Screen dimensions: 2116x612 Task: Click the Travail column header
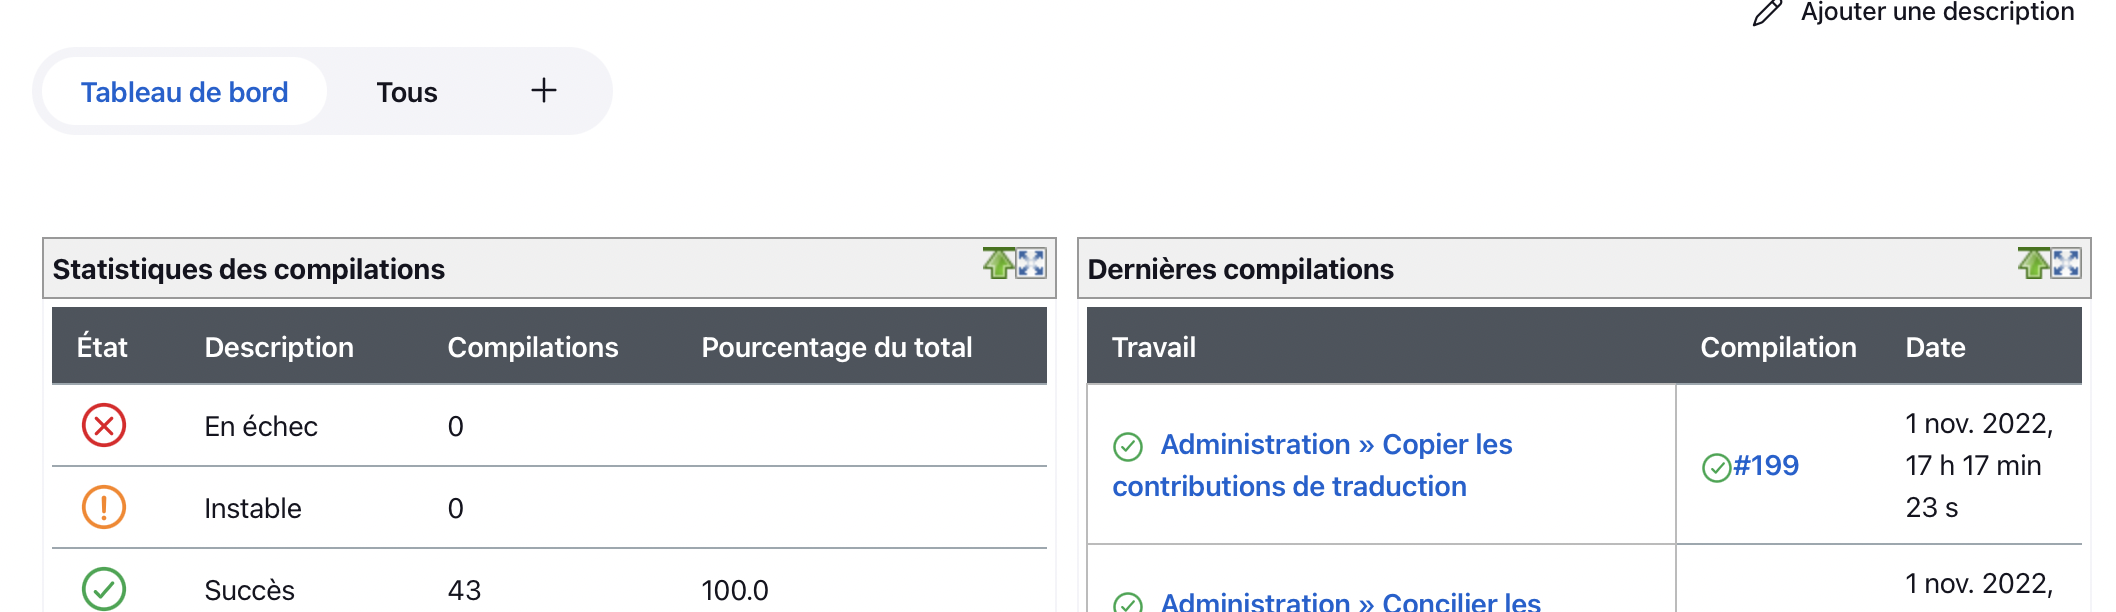(x=1153, y=347)
